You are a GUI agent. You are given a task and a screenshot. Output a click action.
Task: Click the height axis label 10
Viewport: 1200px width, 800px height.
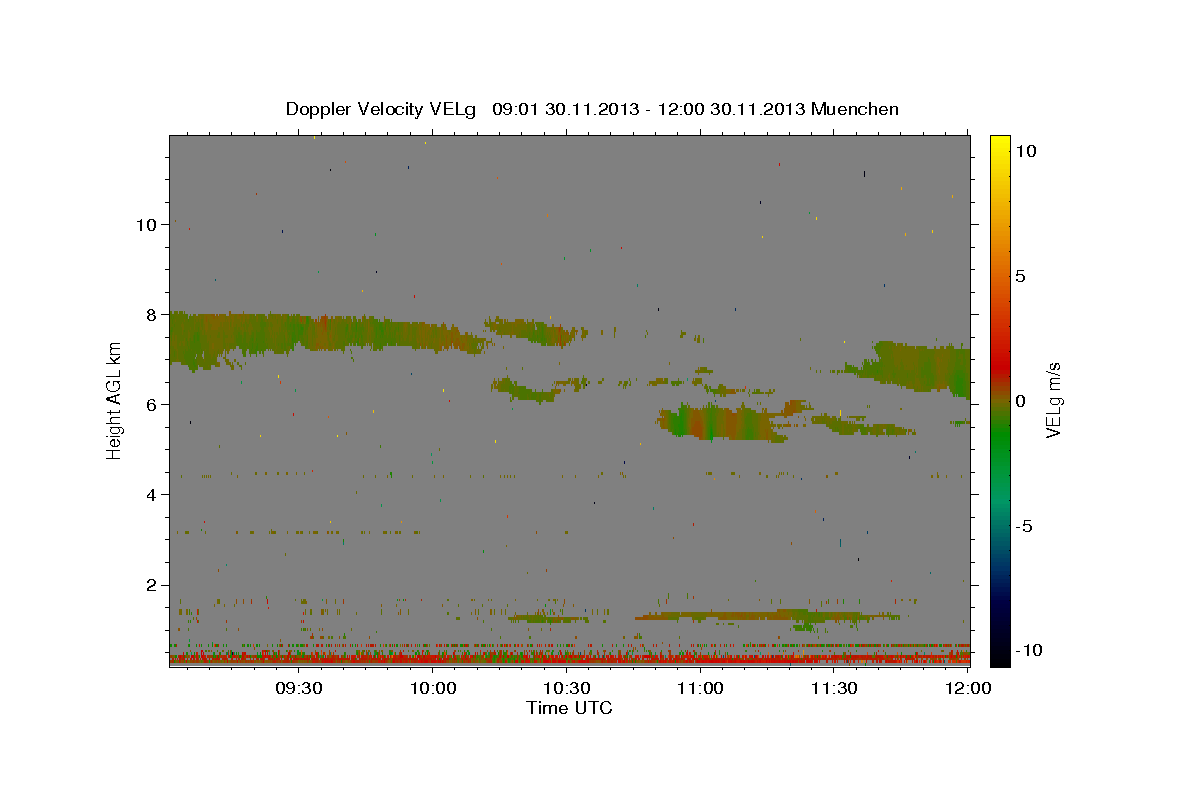pyautogui.click(x=146, y=224)
